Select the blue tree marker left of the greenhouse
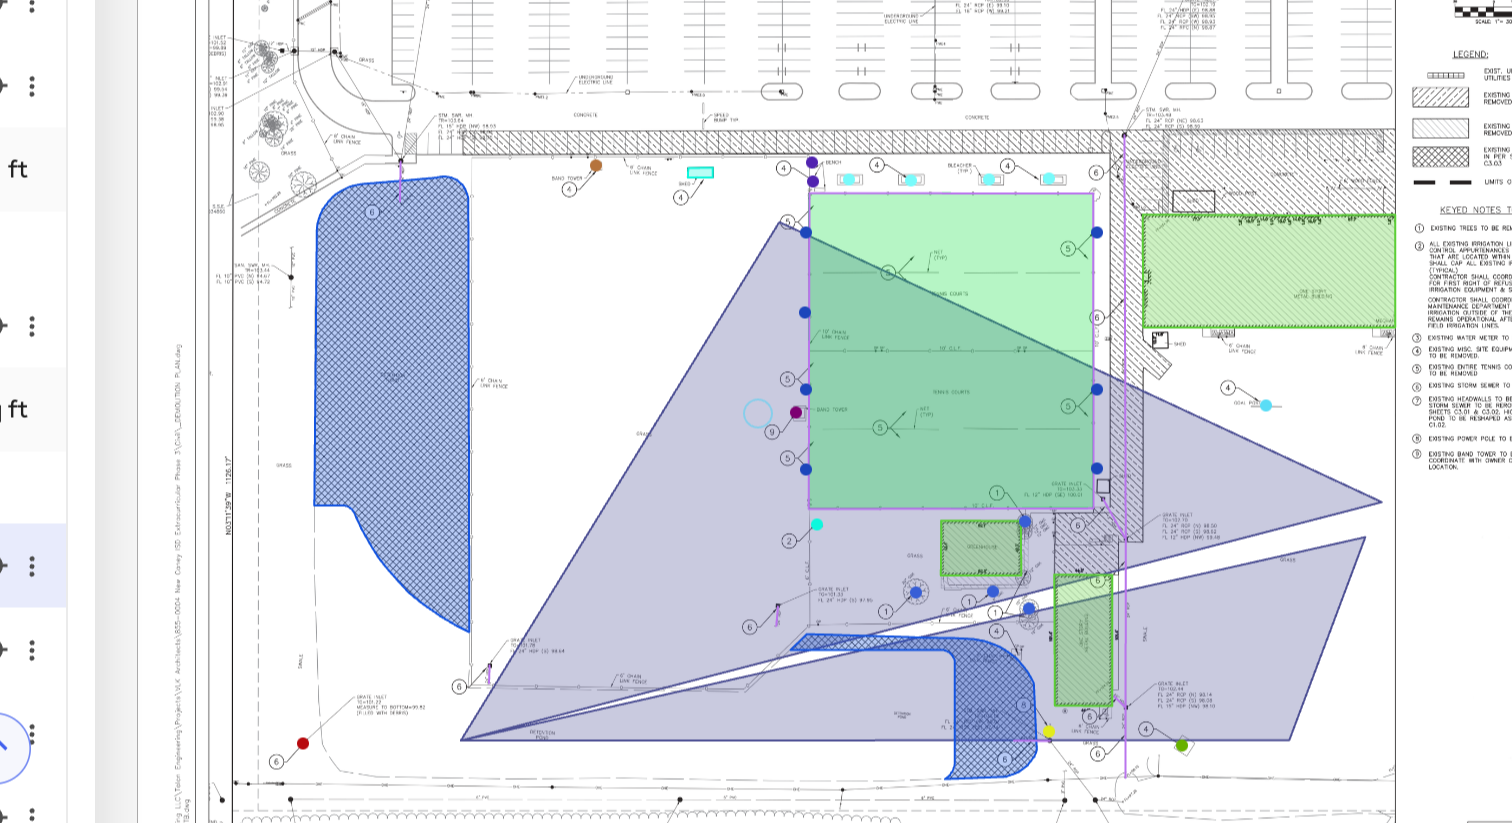Screen dimensions: 1512x823 click(x=915, y=592)
